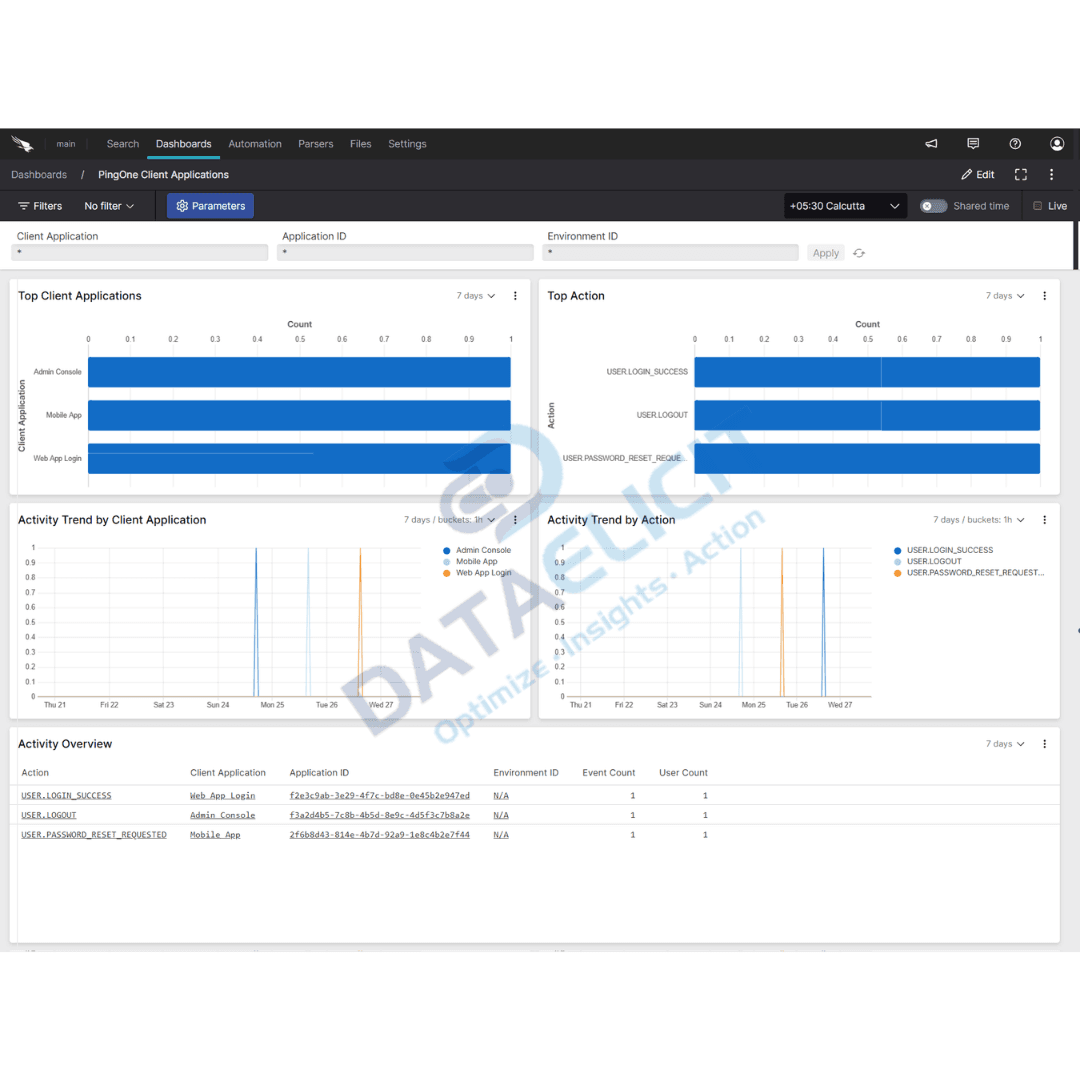Image resolution: width=1080 pixels, height=1080 pixels.
Task: Refresh parameters with the refresh icon
Action: tap(858, 253)
